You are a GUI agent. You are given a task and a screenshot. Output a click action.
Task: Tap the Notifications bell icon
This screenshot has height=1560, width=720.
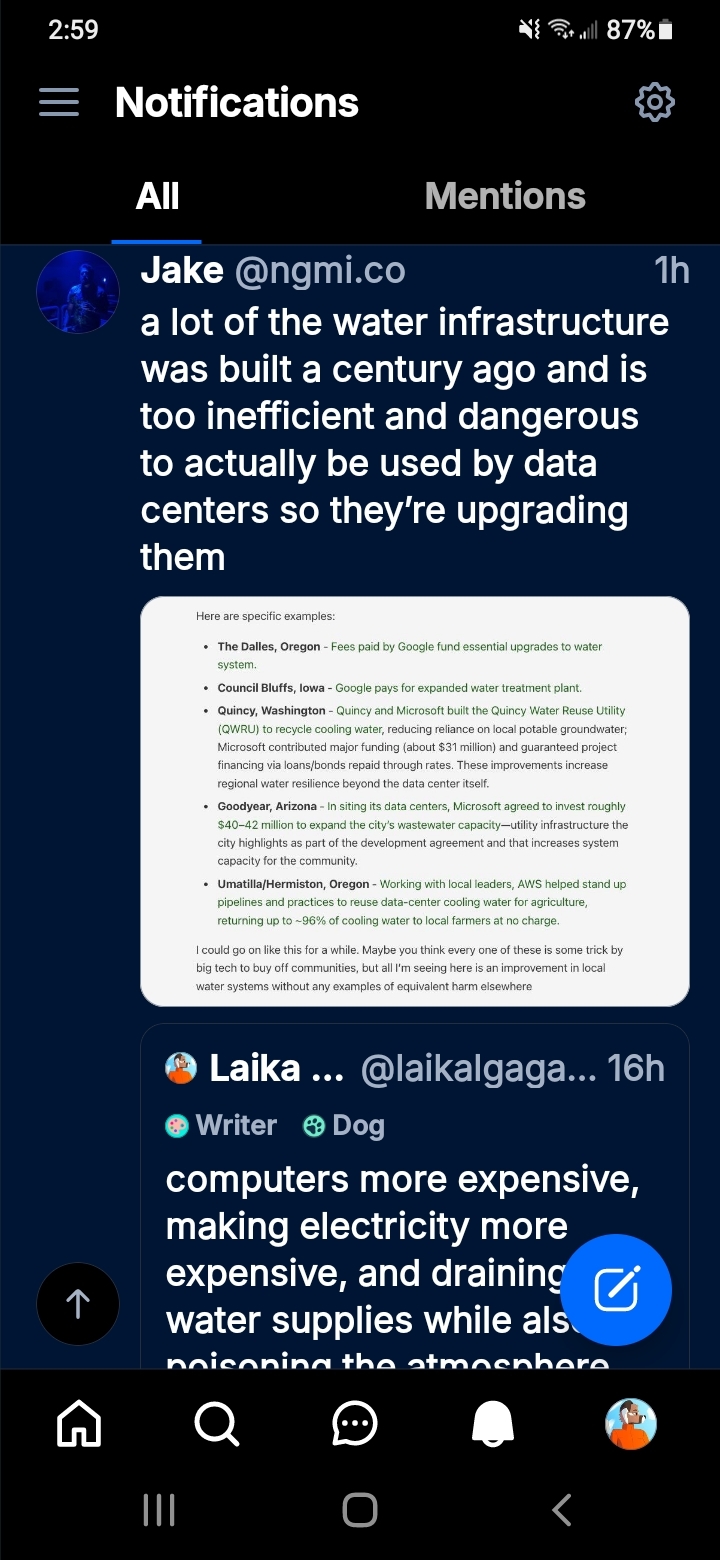[493, 1423]
